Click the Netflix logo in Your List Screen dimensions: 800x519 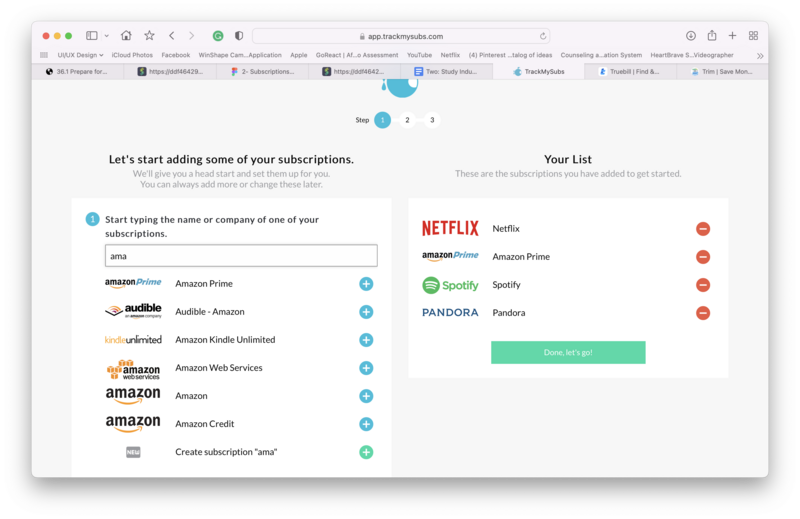pyautogui.click(x=450, y=228)
